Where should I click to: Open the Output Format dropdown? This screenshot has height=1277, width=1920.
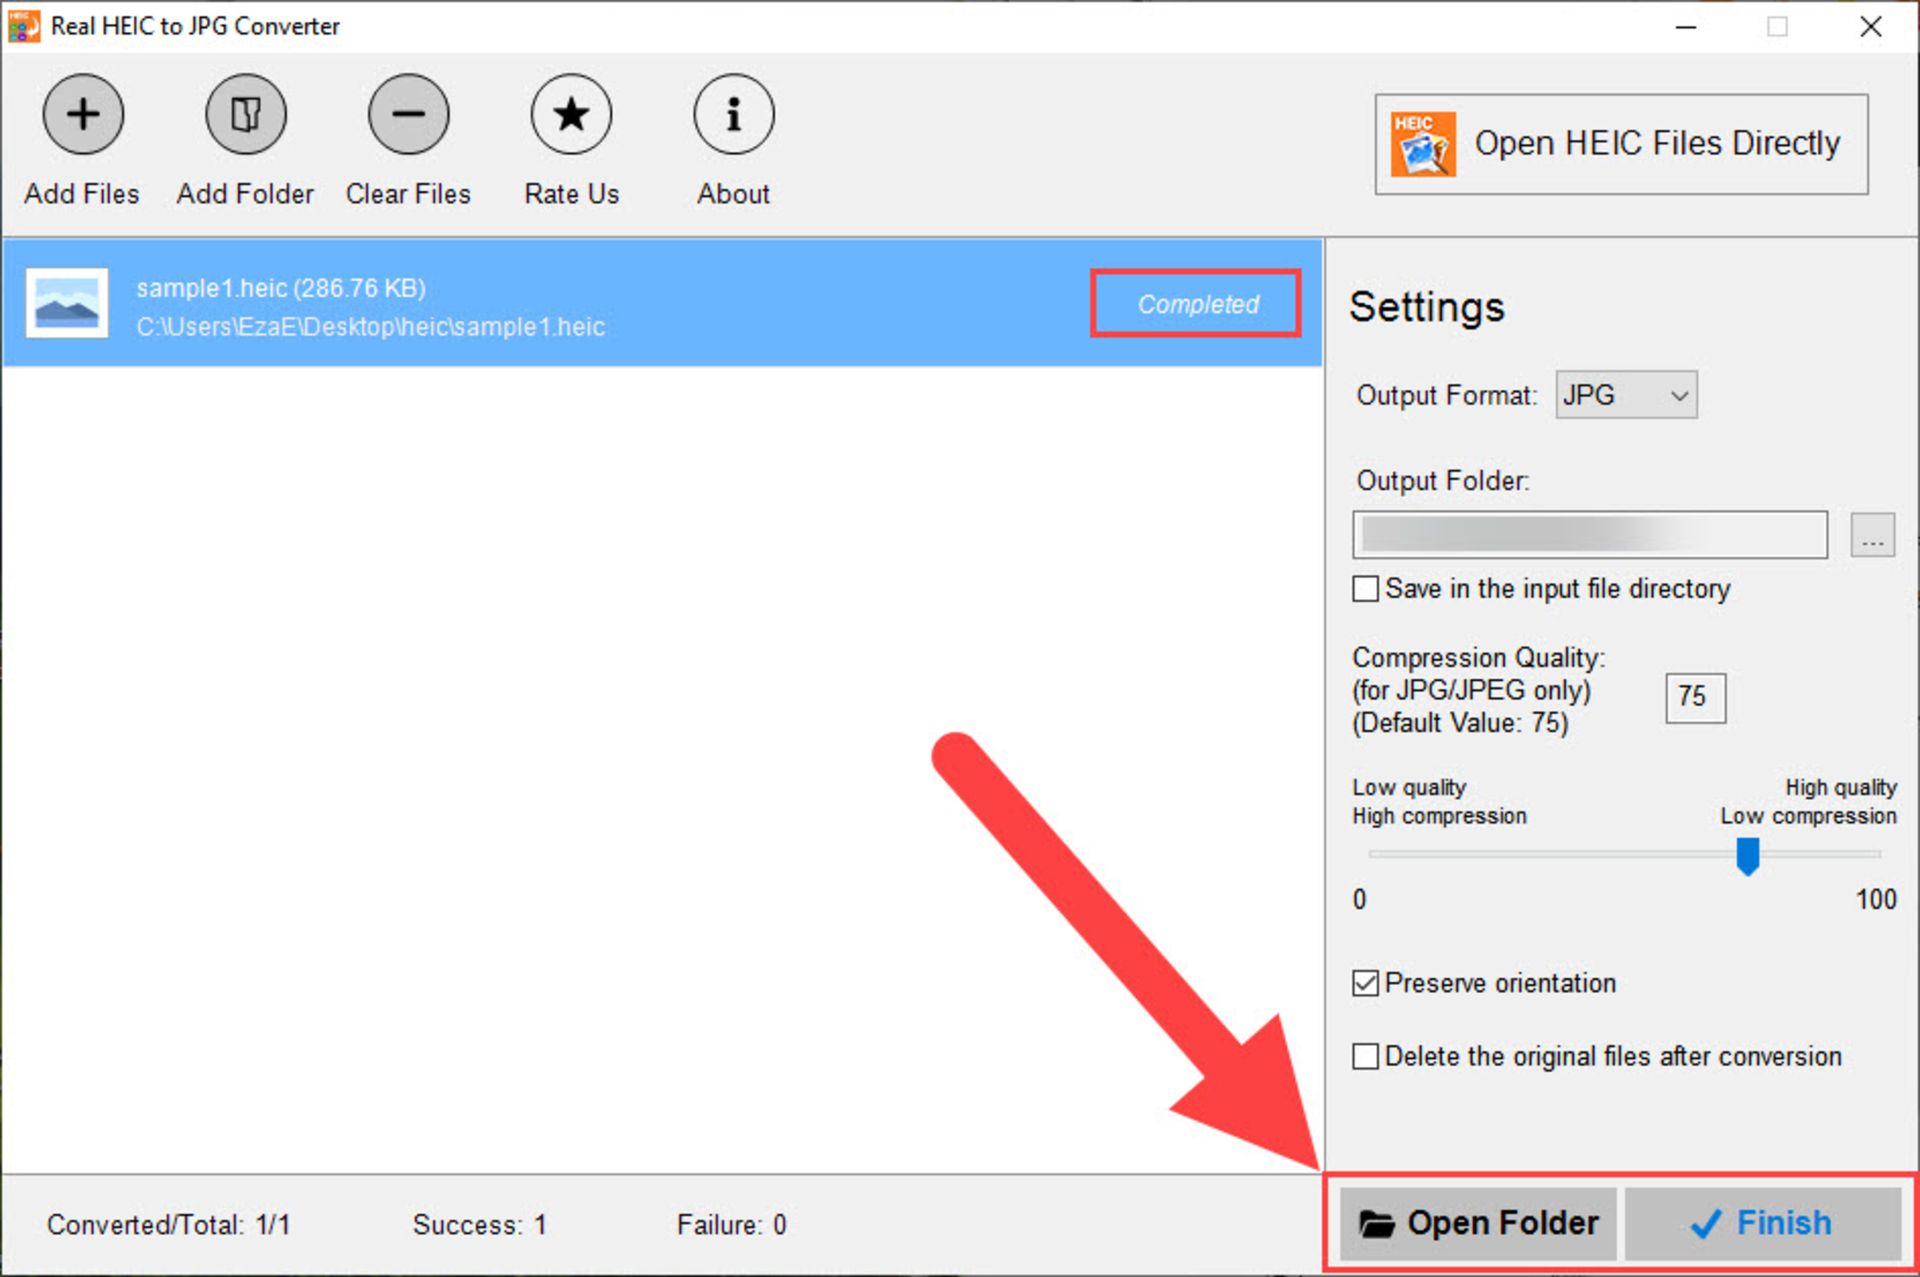[x=1626, y=395]
